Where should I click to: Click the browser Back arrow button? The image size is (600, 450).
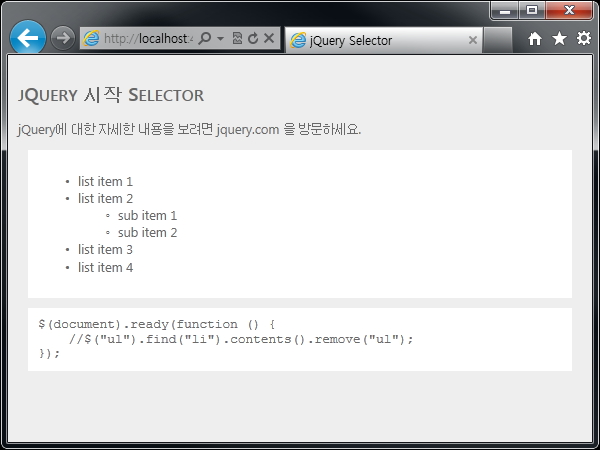click(x=28, y=38)
